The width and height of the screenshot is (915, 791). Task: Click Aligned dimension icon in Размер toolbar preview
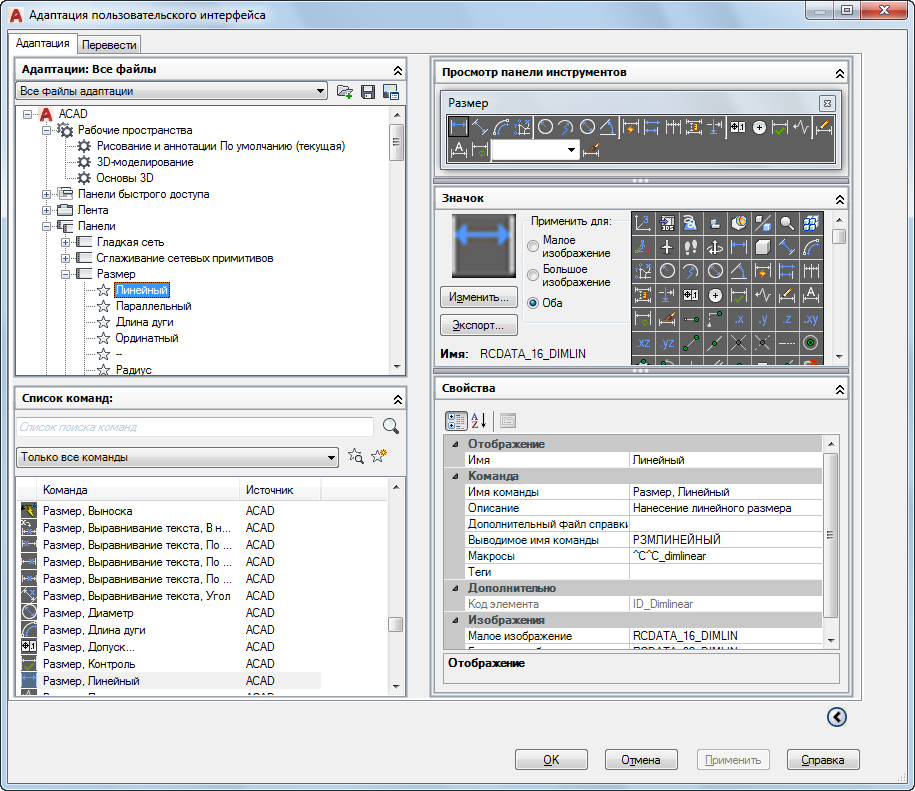480,126
